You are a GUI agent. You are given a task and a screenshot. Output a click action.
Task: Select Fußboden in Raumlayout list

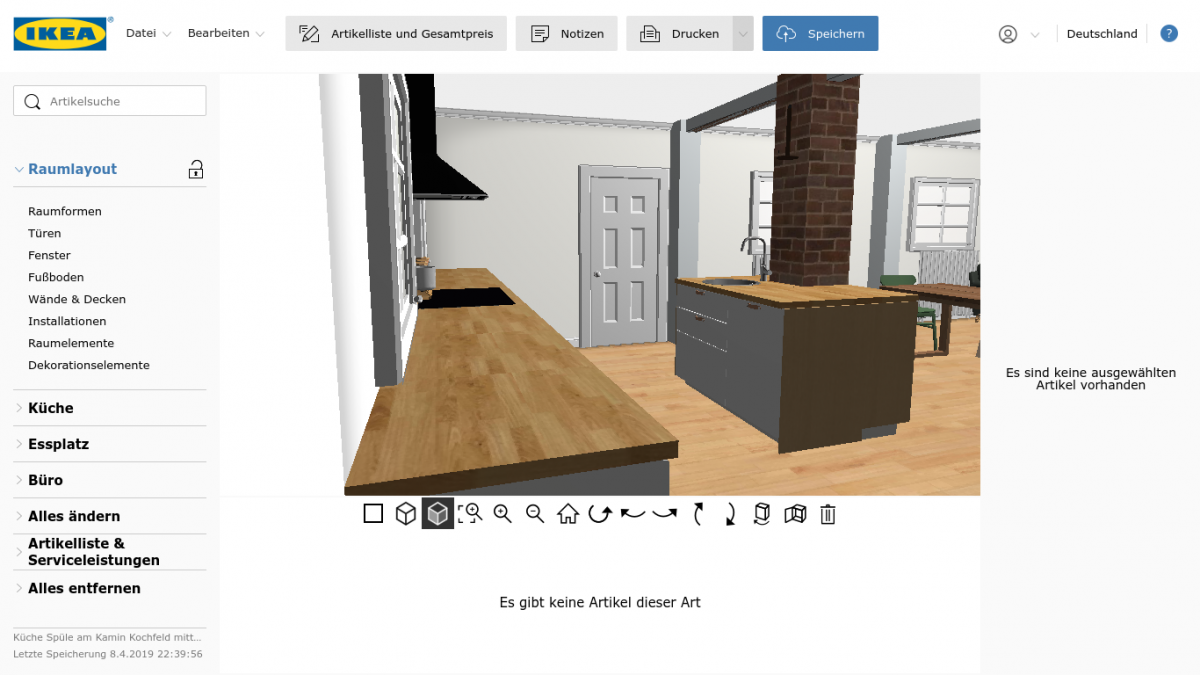(x=56, y=277)
